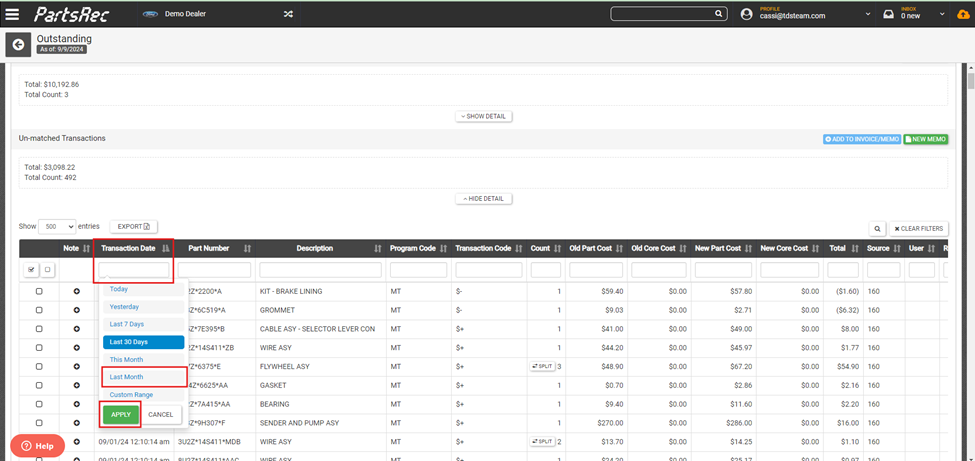The height and width of the screenshot is (461, 975).
Task: Click ADD TO INVOICE/MEMO button
Action: coord(862,139)
